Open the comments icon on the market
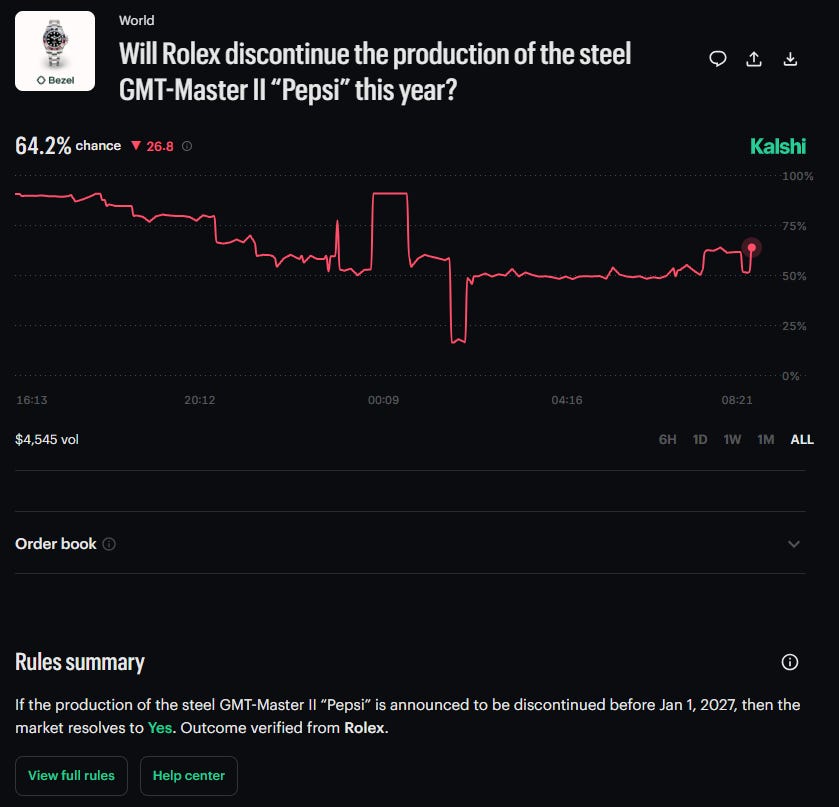This screenshot has height=807, width=839. pos(717,59)
